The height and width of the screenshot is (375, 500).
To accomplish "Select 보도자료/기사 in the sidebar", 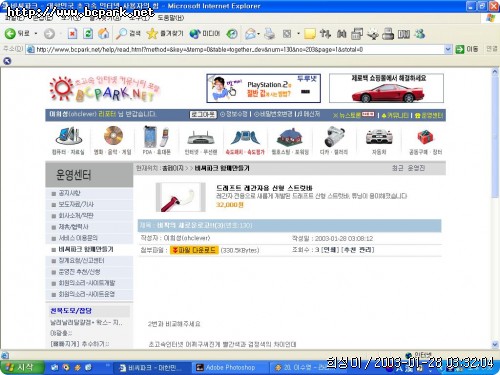I will tap(76, 204).
